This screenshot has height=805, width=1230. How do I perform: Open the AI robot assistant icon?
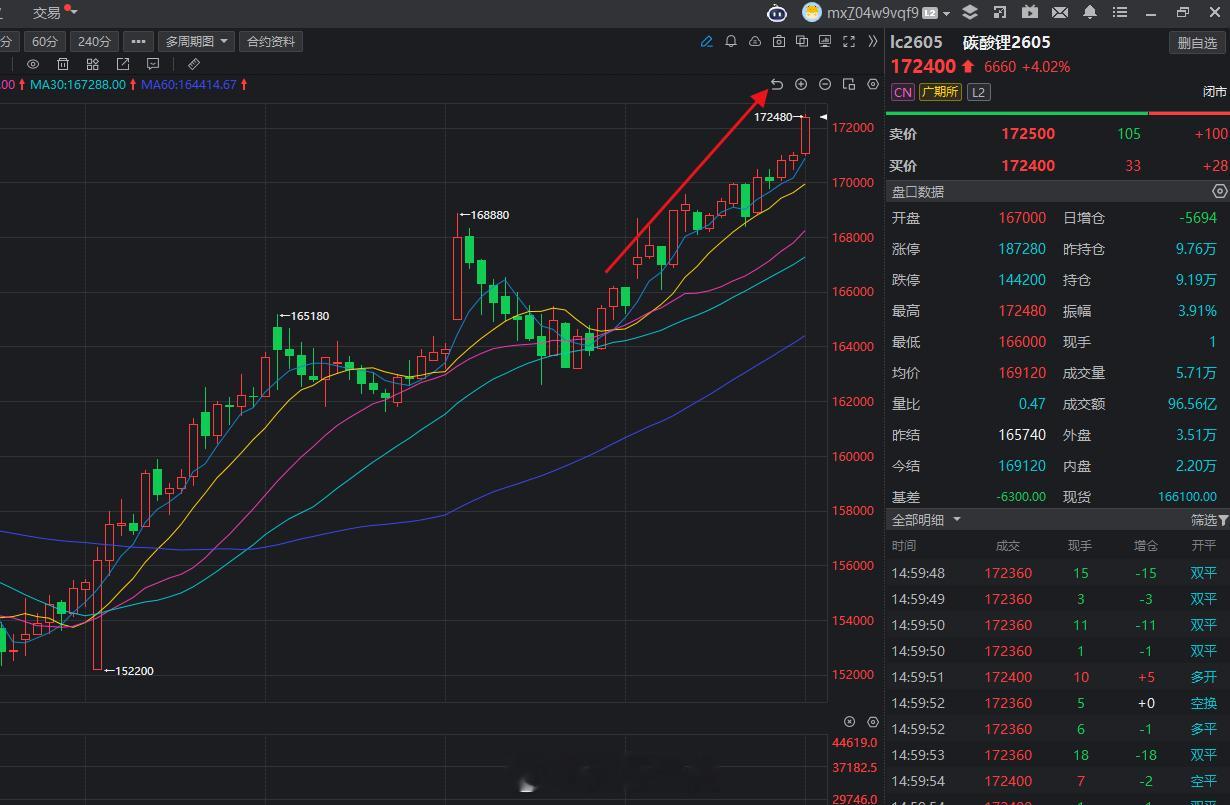click(777, 12)
